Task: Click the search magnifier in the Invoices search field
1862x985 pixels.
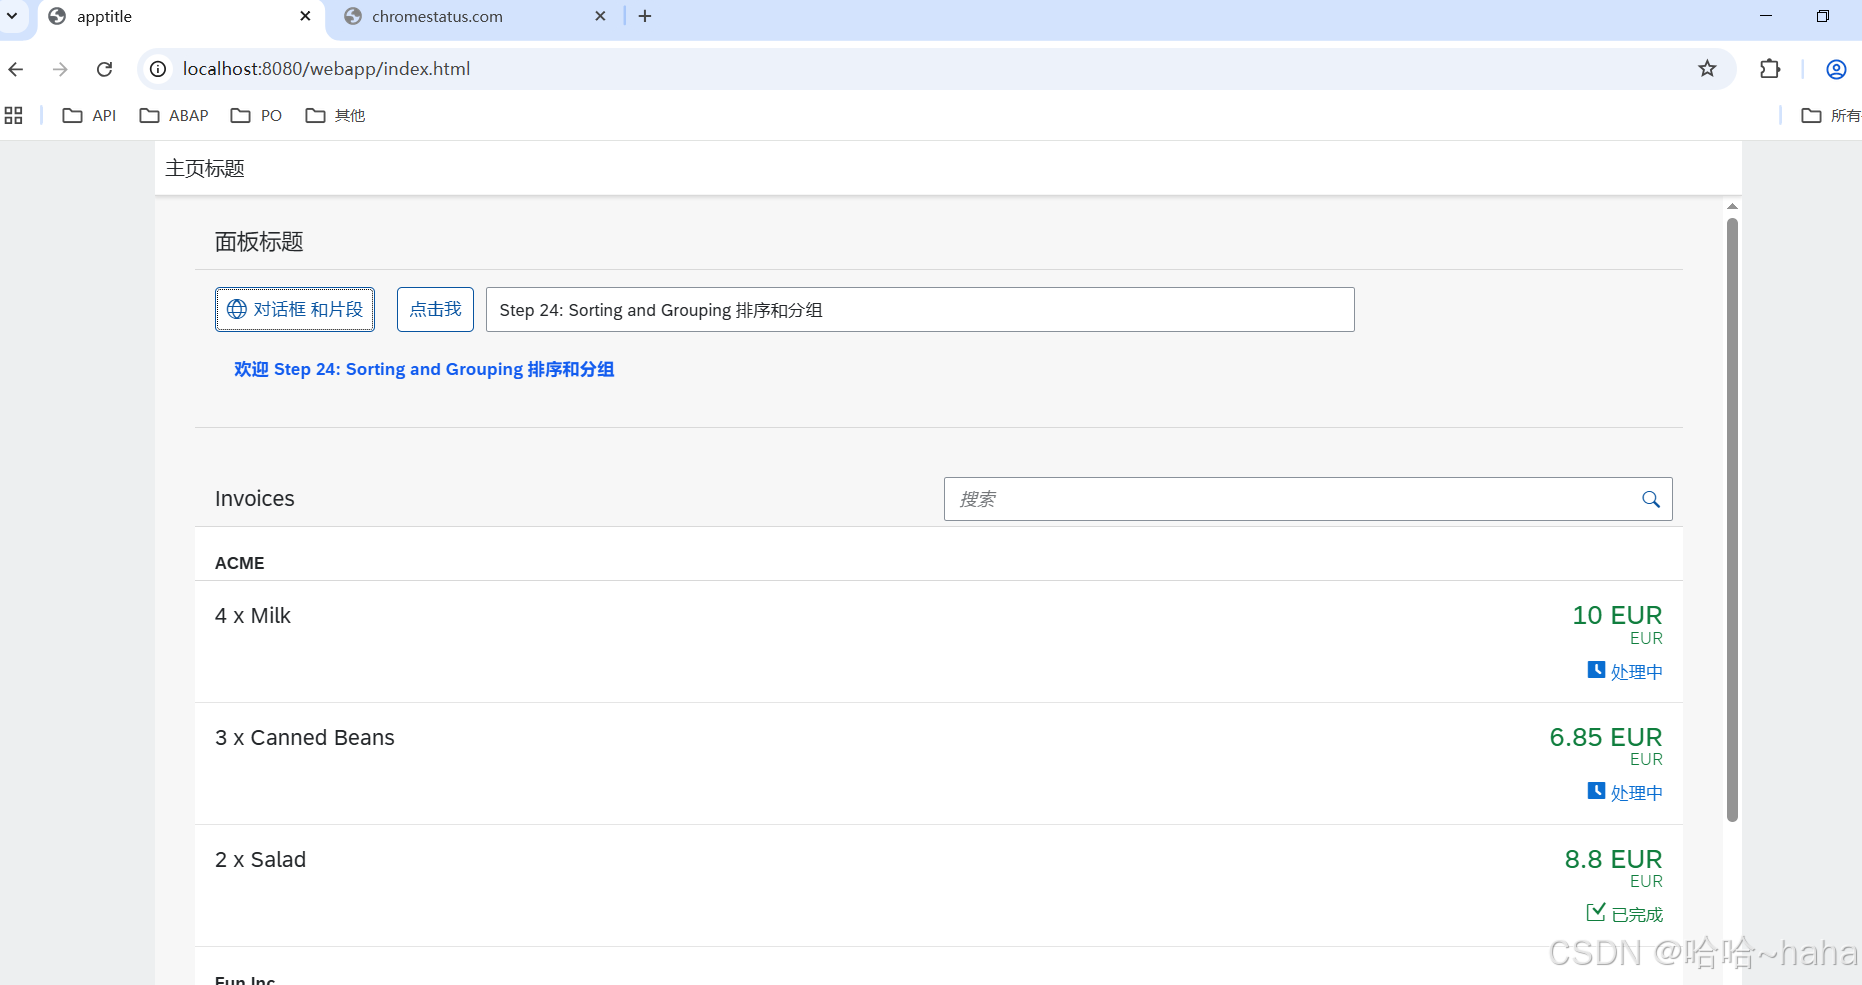Action: click(x=1650, y=499)
